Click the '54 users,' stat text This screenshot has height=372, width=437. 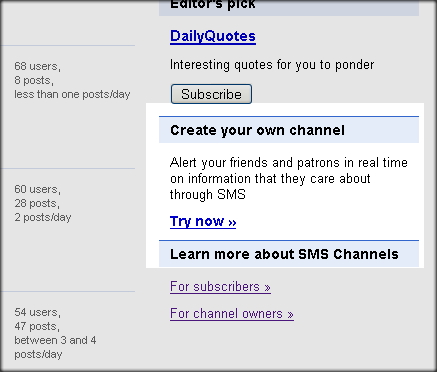(37, 312)
